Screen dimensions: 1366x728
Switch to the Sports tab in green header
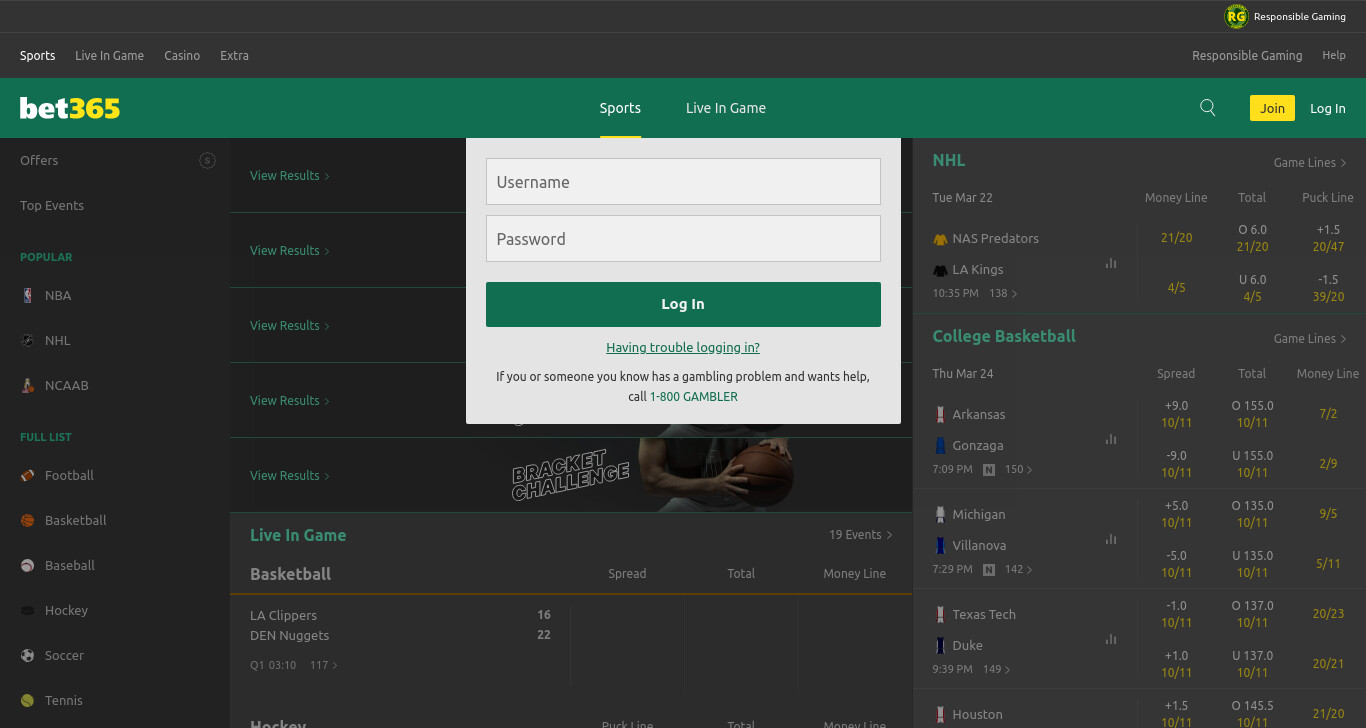point(620,108)
